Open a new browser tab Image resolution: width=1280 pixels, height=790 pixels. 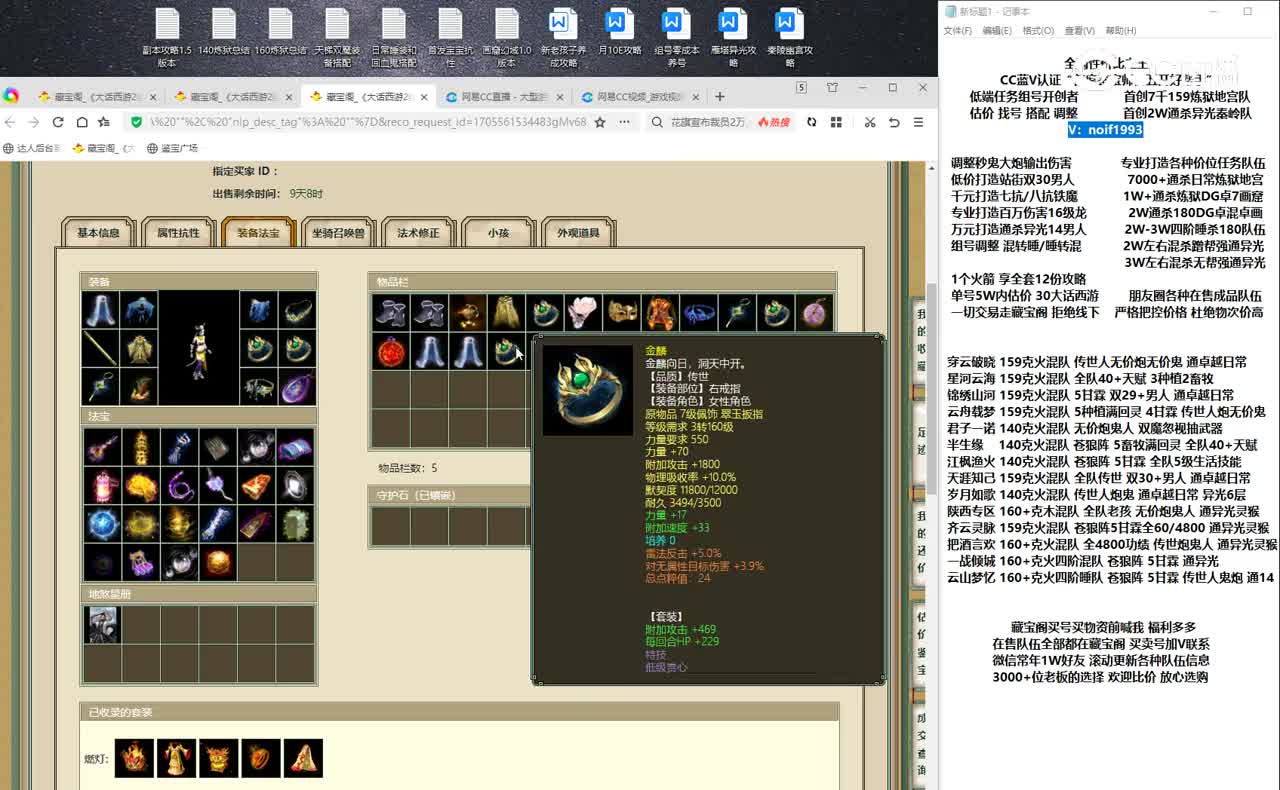(x=719, y=97)
